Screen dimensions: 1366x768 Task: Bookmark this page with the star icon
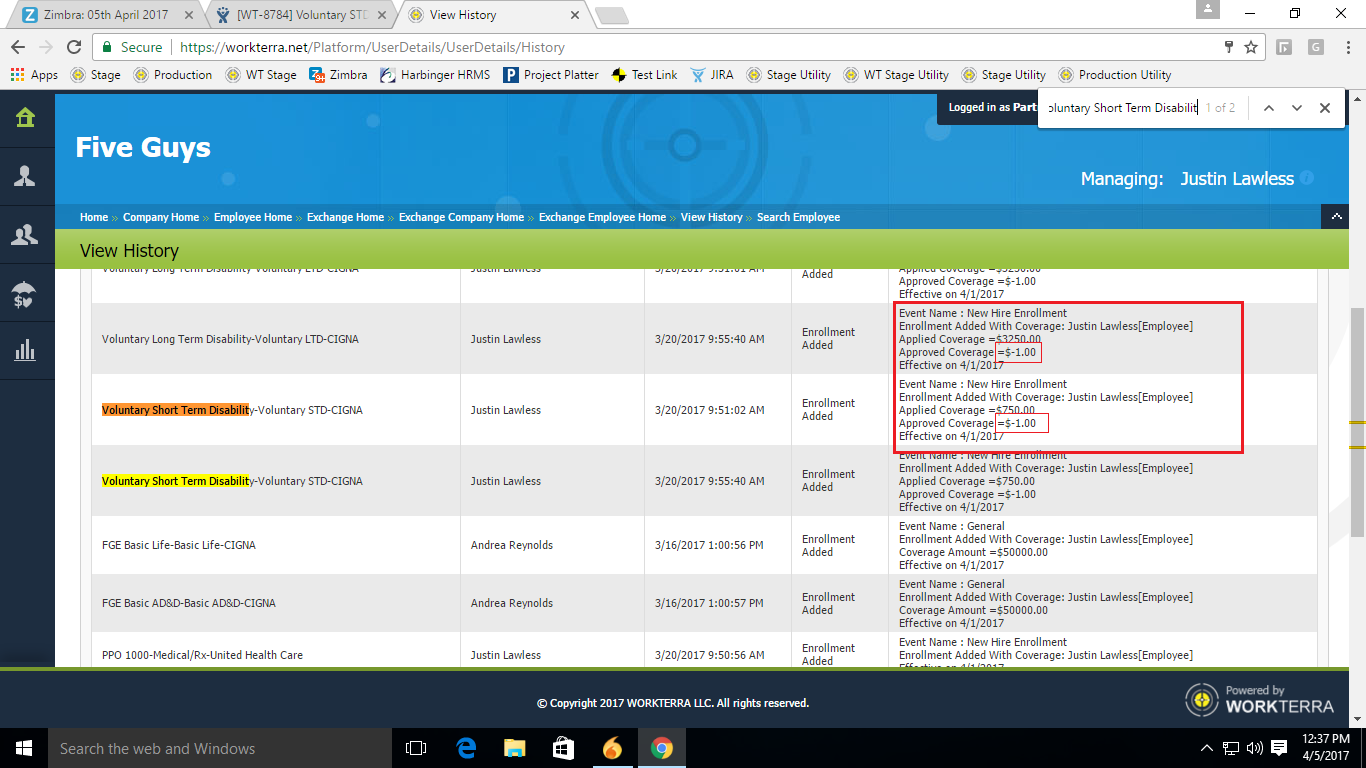point(1251,47)
